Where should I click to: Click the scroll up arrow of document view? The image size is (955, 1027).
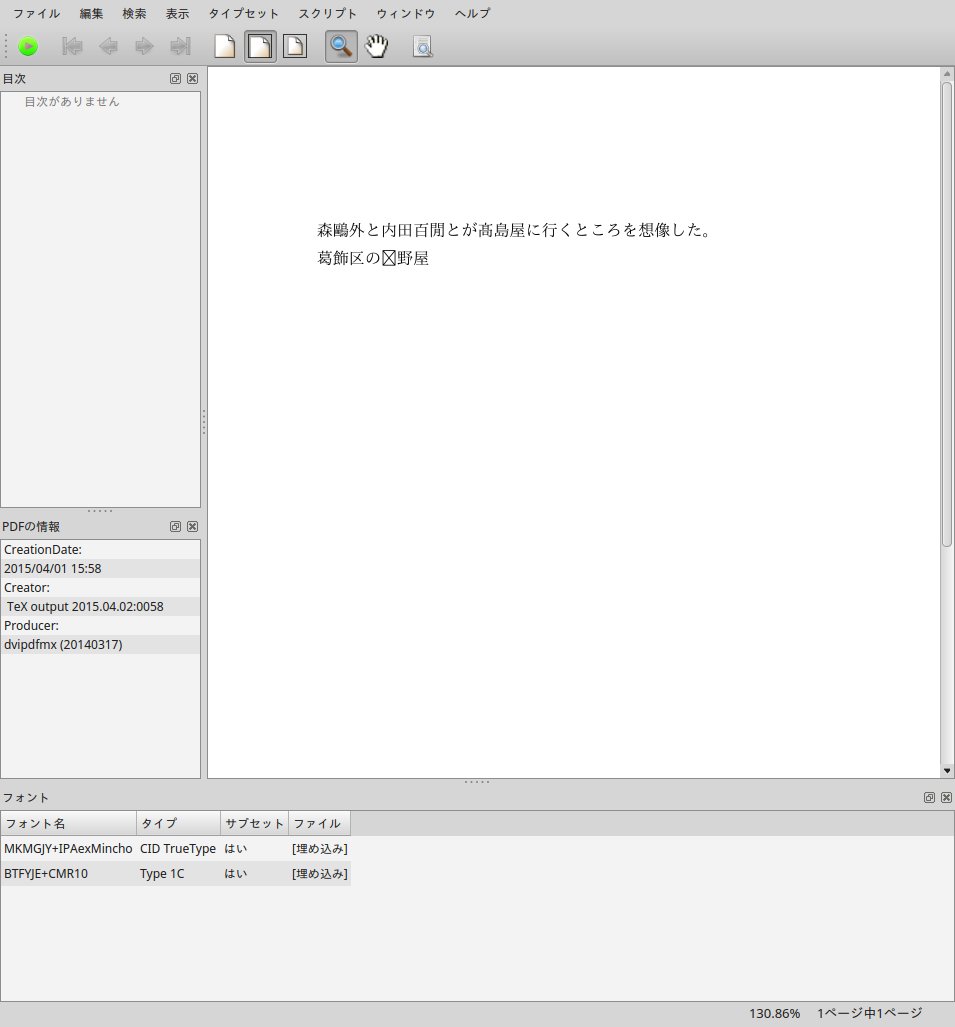point(947,73)
